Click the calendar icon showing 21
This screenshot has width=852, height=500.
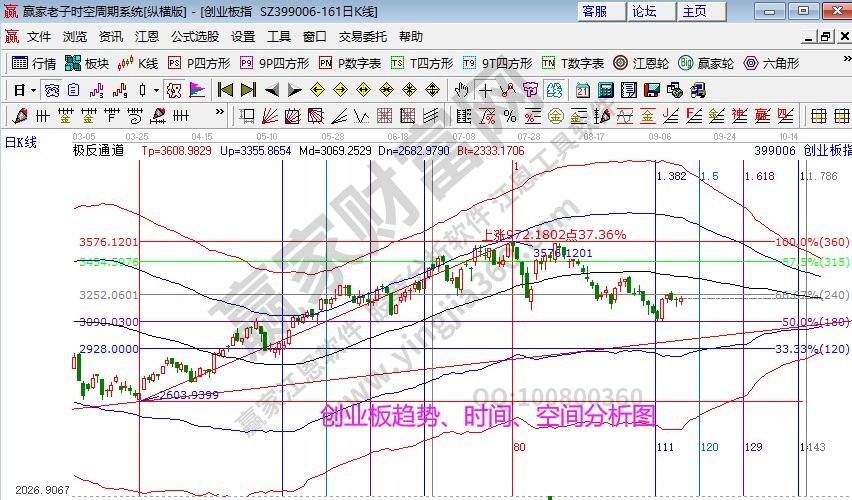pos(582,89)
